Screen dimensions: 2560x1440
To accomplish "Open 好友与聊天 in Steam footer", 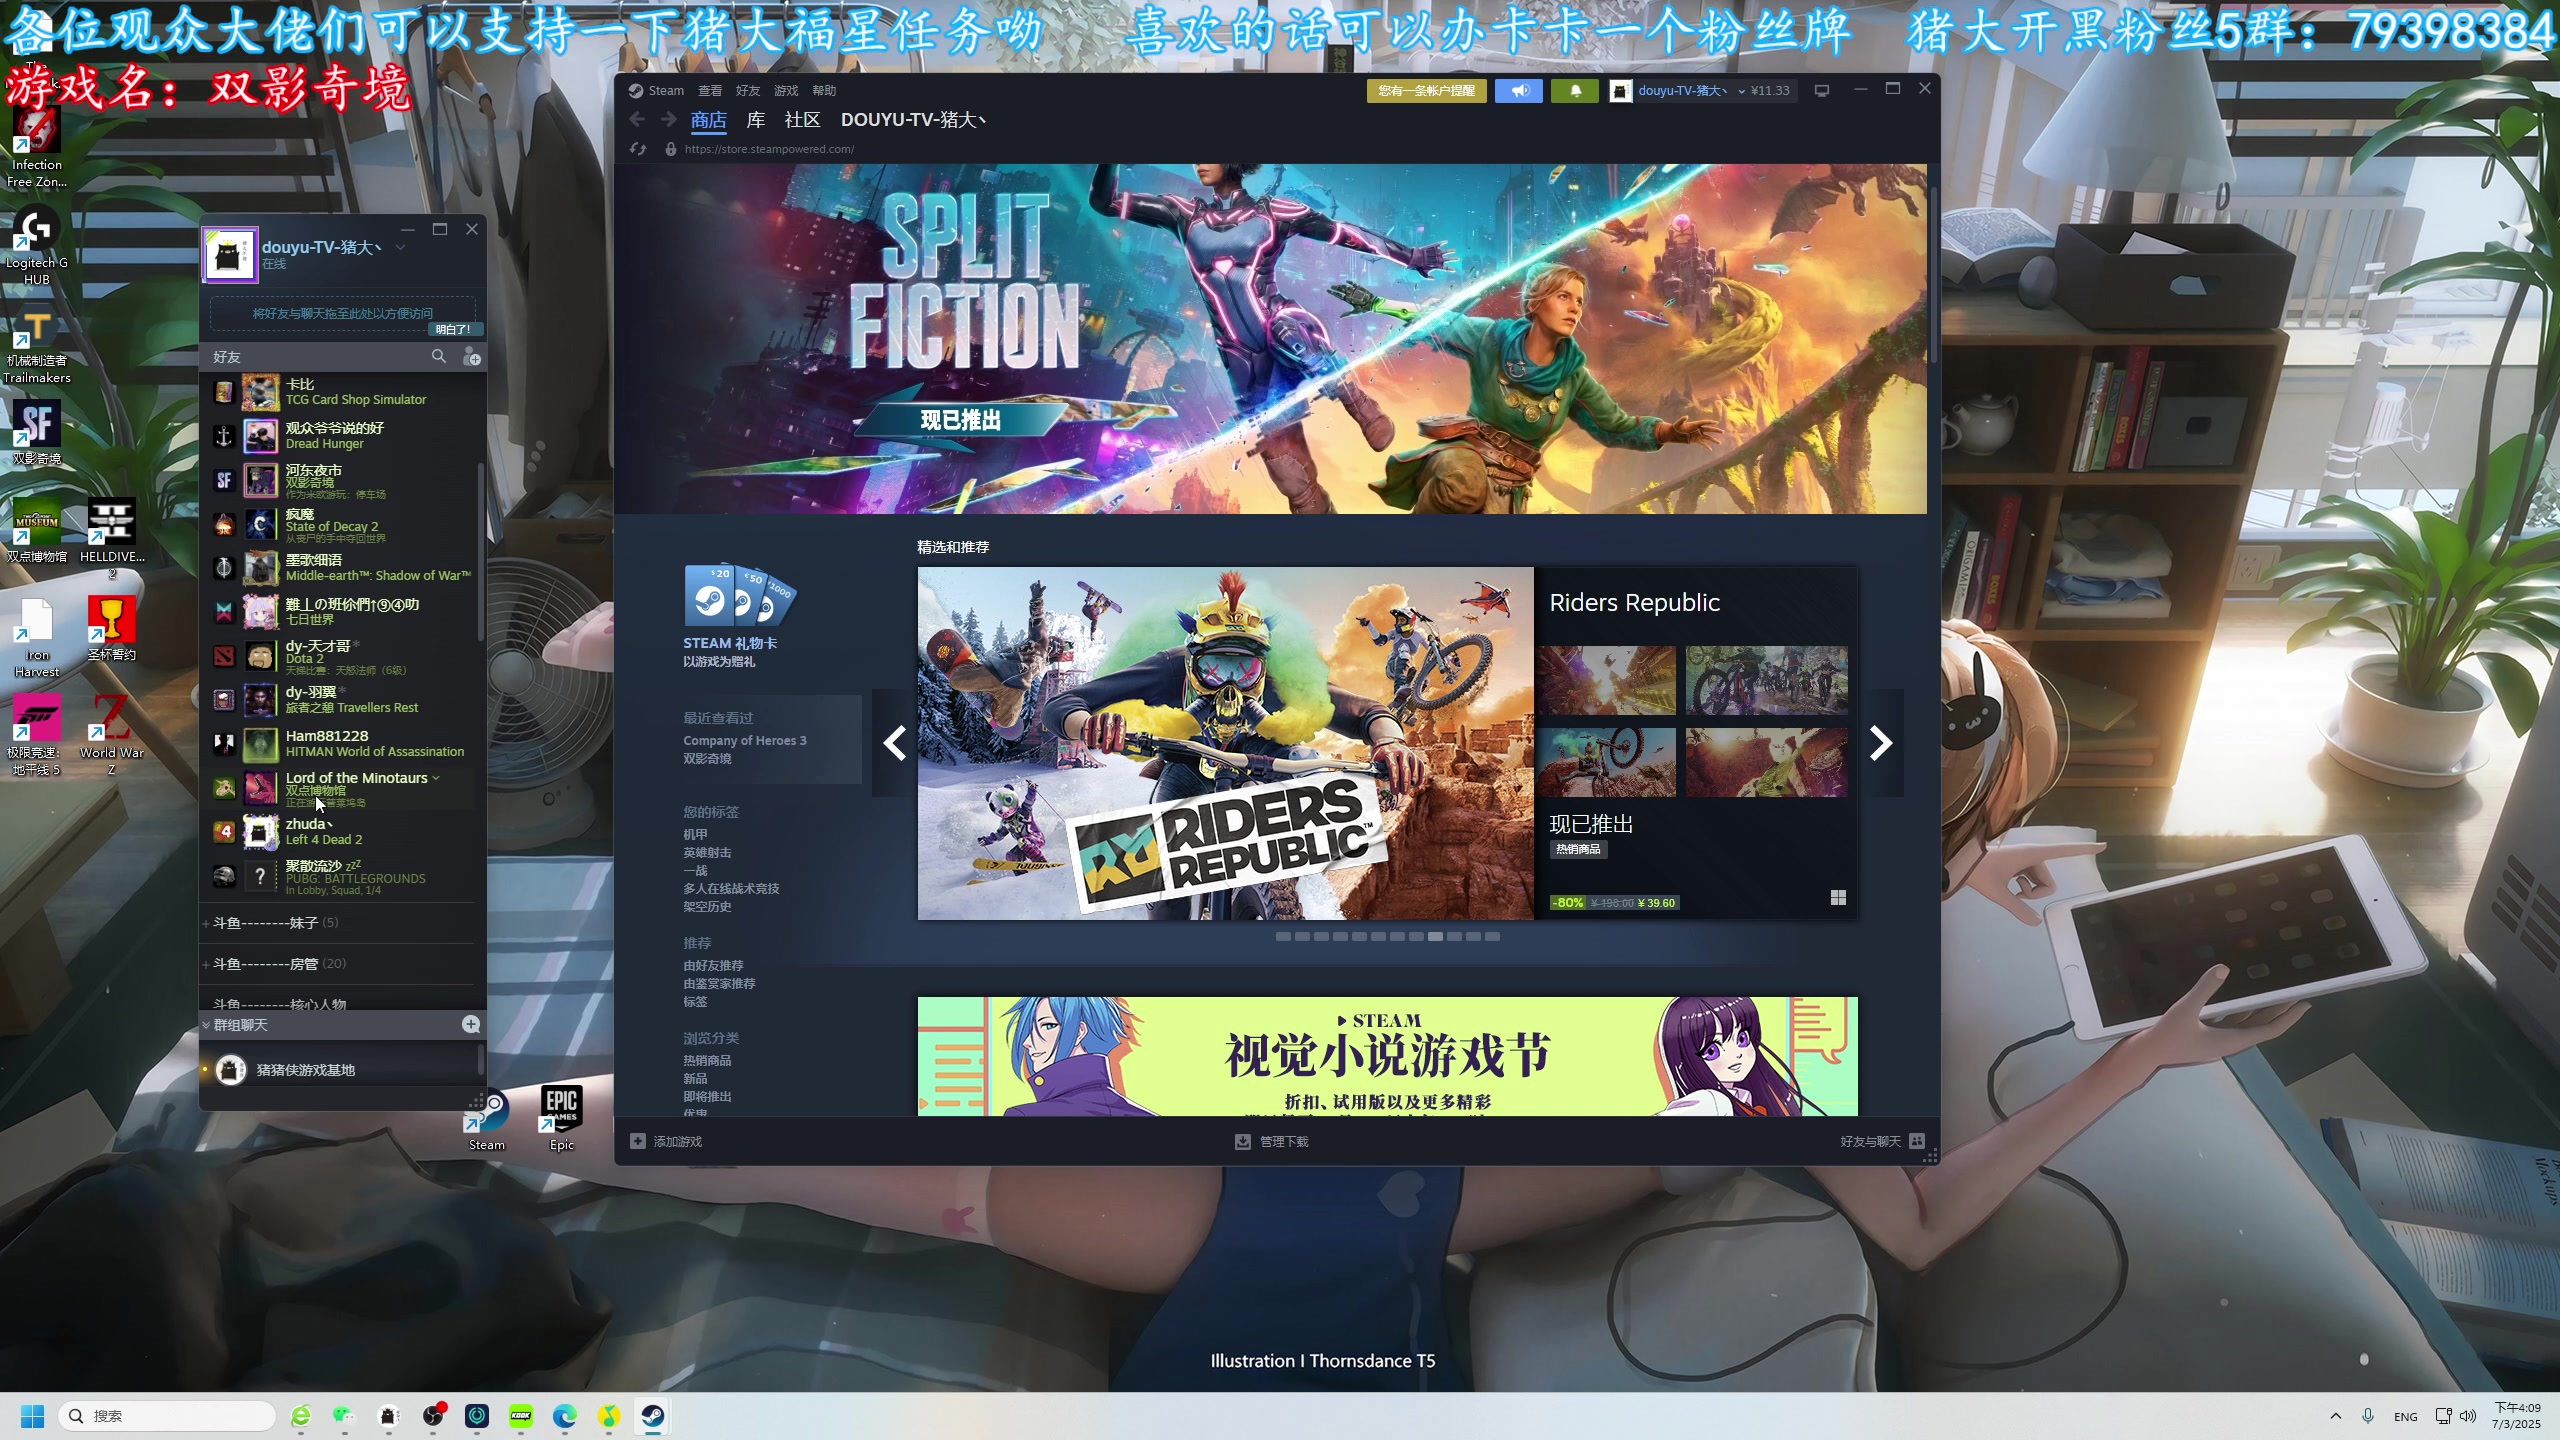I will pos(1882,1141).
